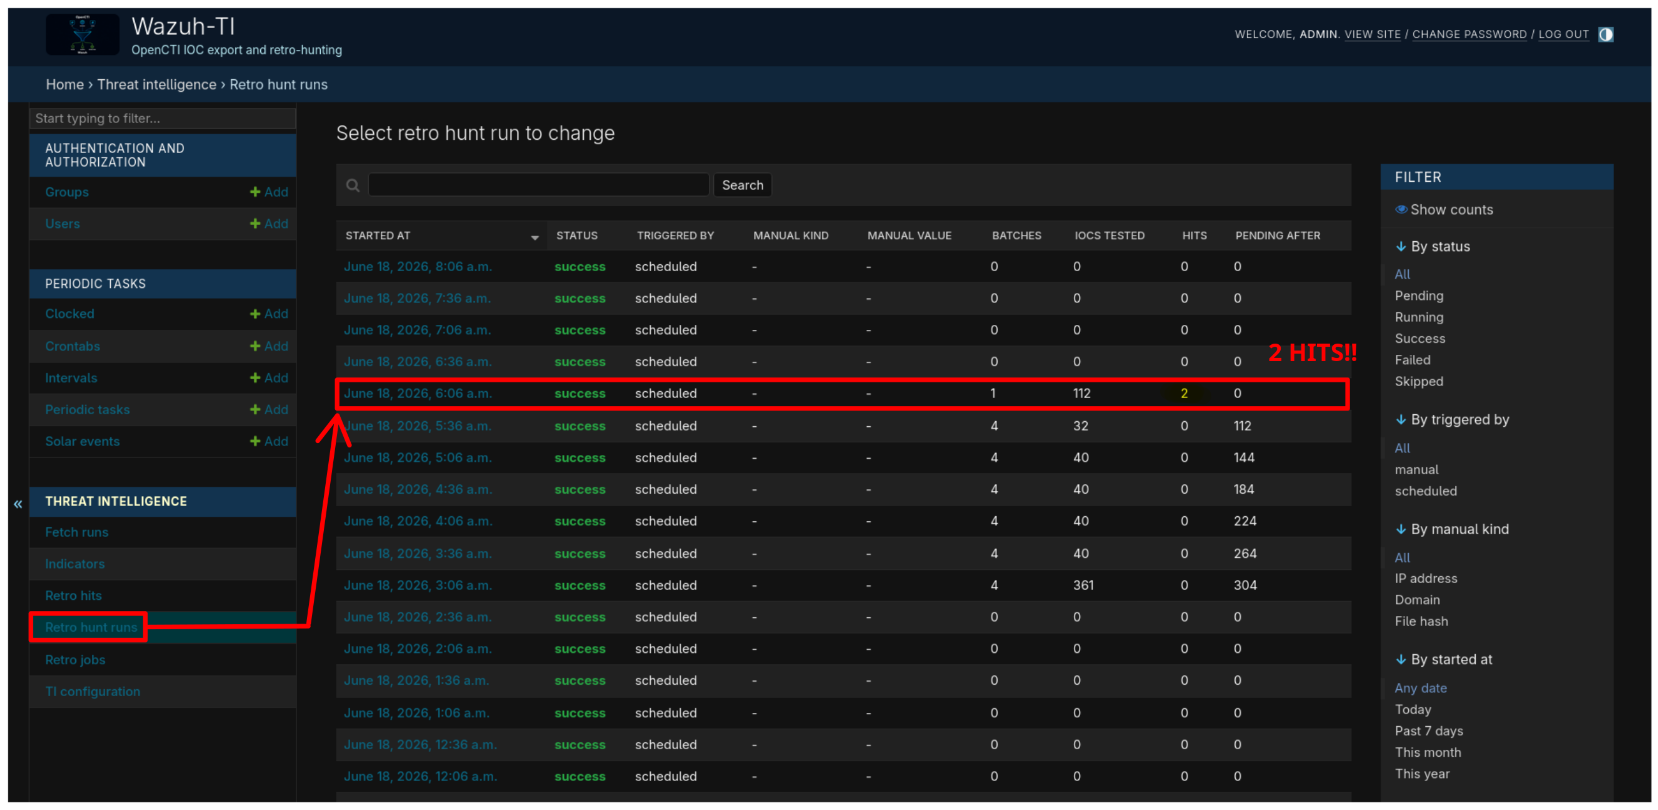The width and height of the screenshot is (1658, 810).
Task: Click the Log Out link
Action: coord(1563,34)
